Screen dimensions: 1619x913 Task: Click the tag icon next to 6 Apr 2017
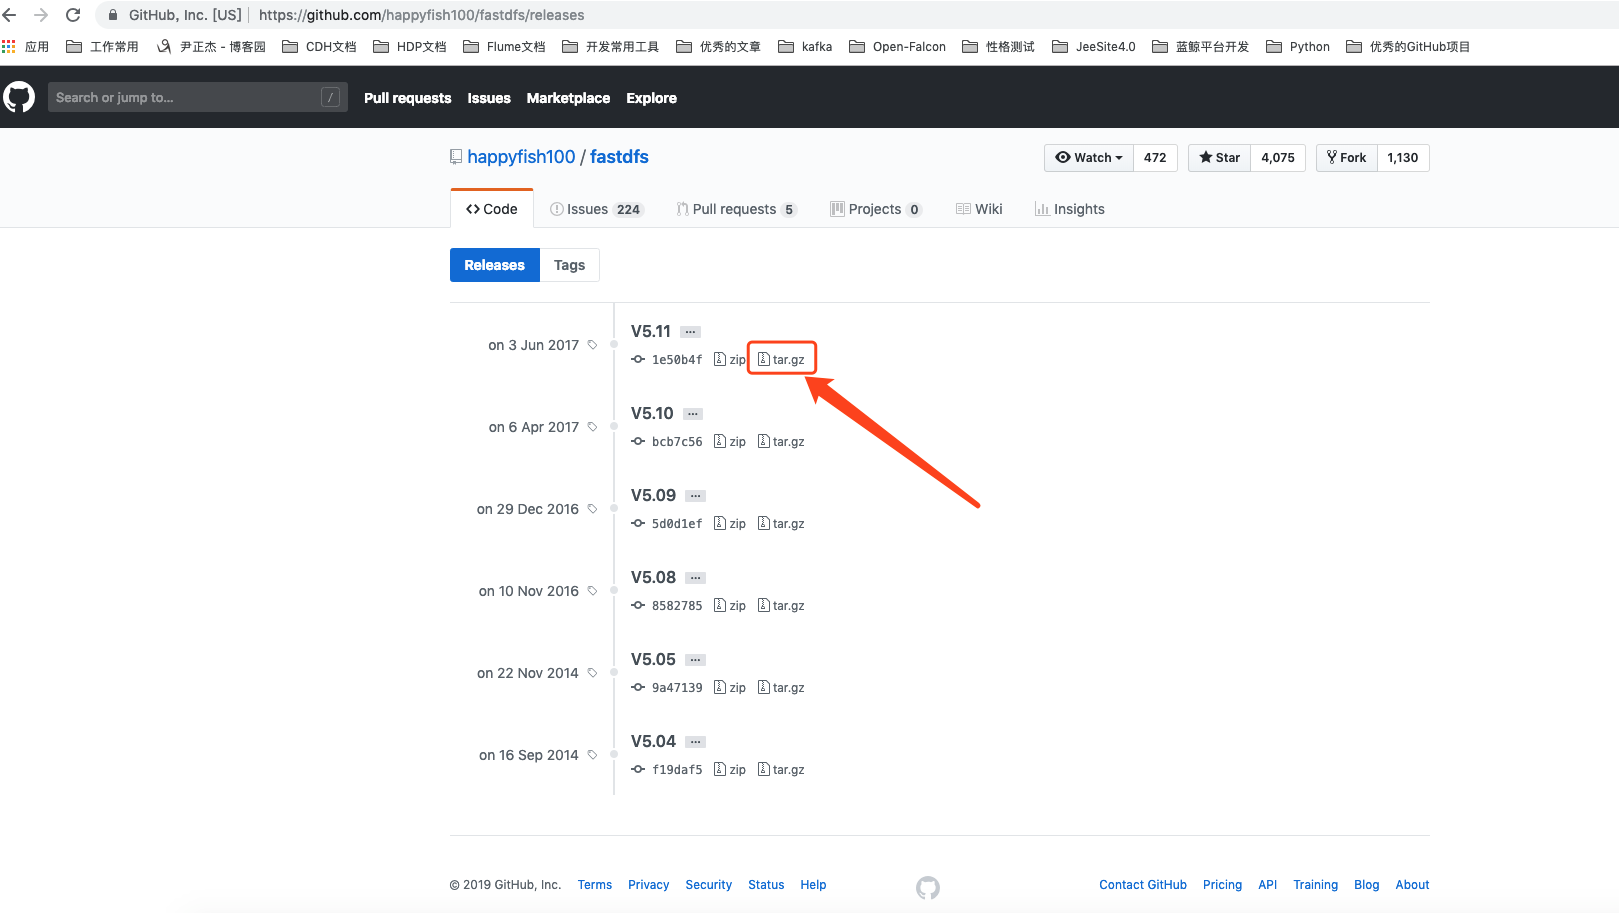(x=592, y=427)
